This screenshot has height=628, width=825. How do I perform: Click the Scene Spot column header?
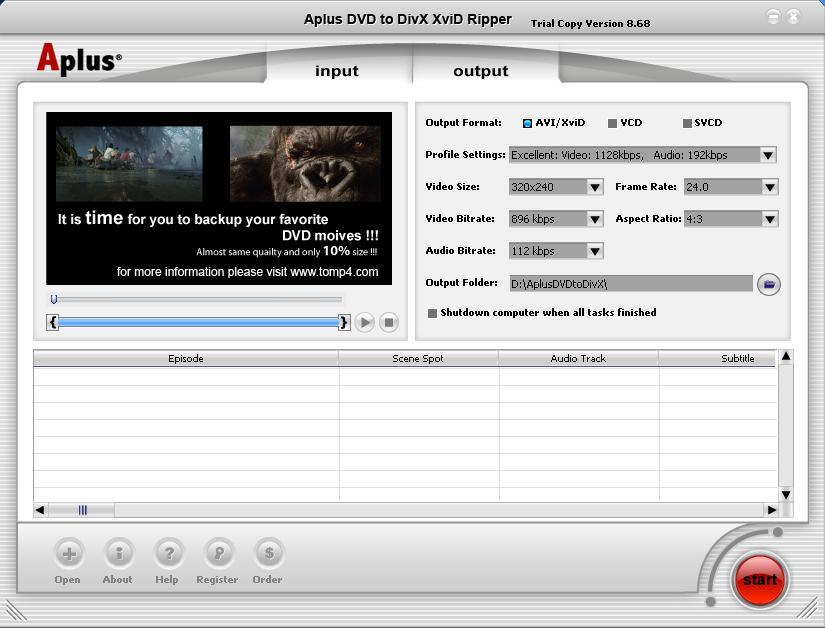(x=418, y=358)
